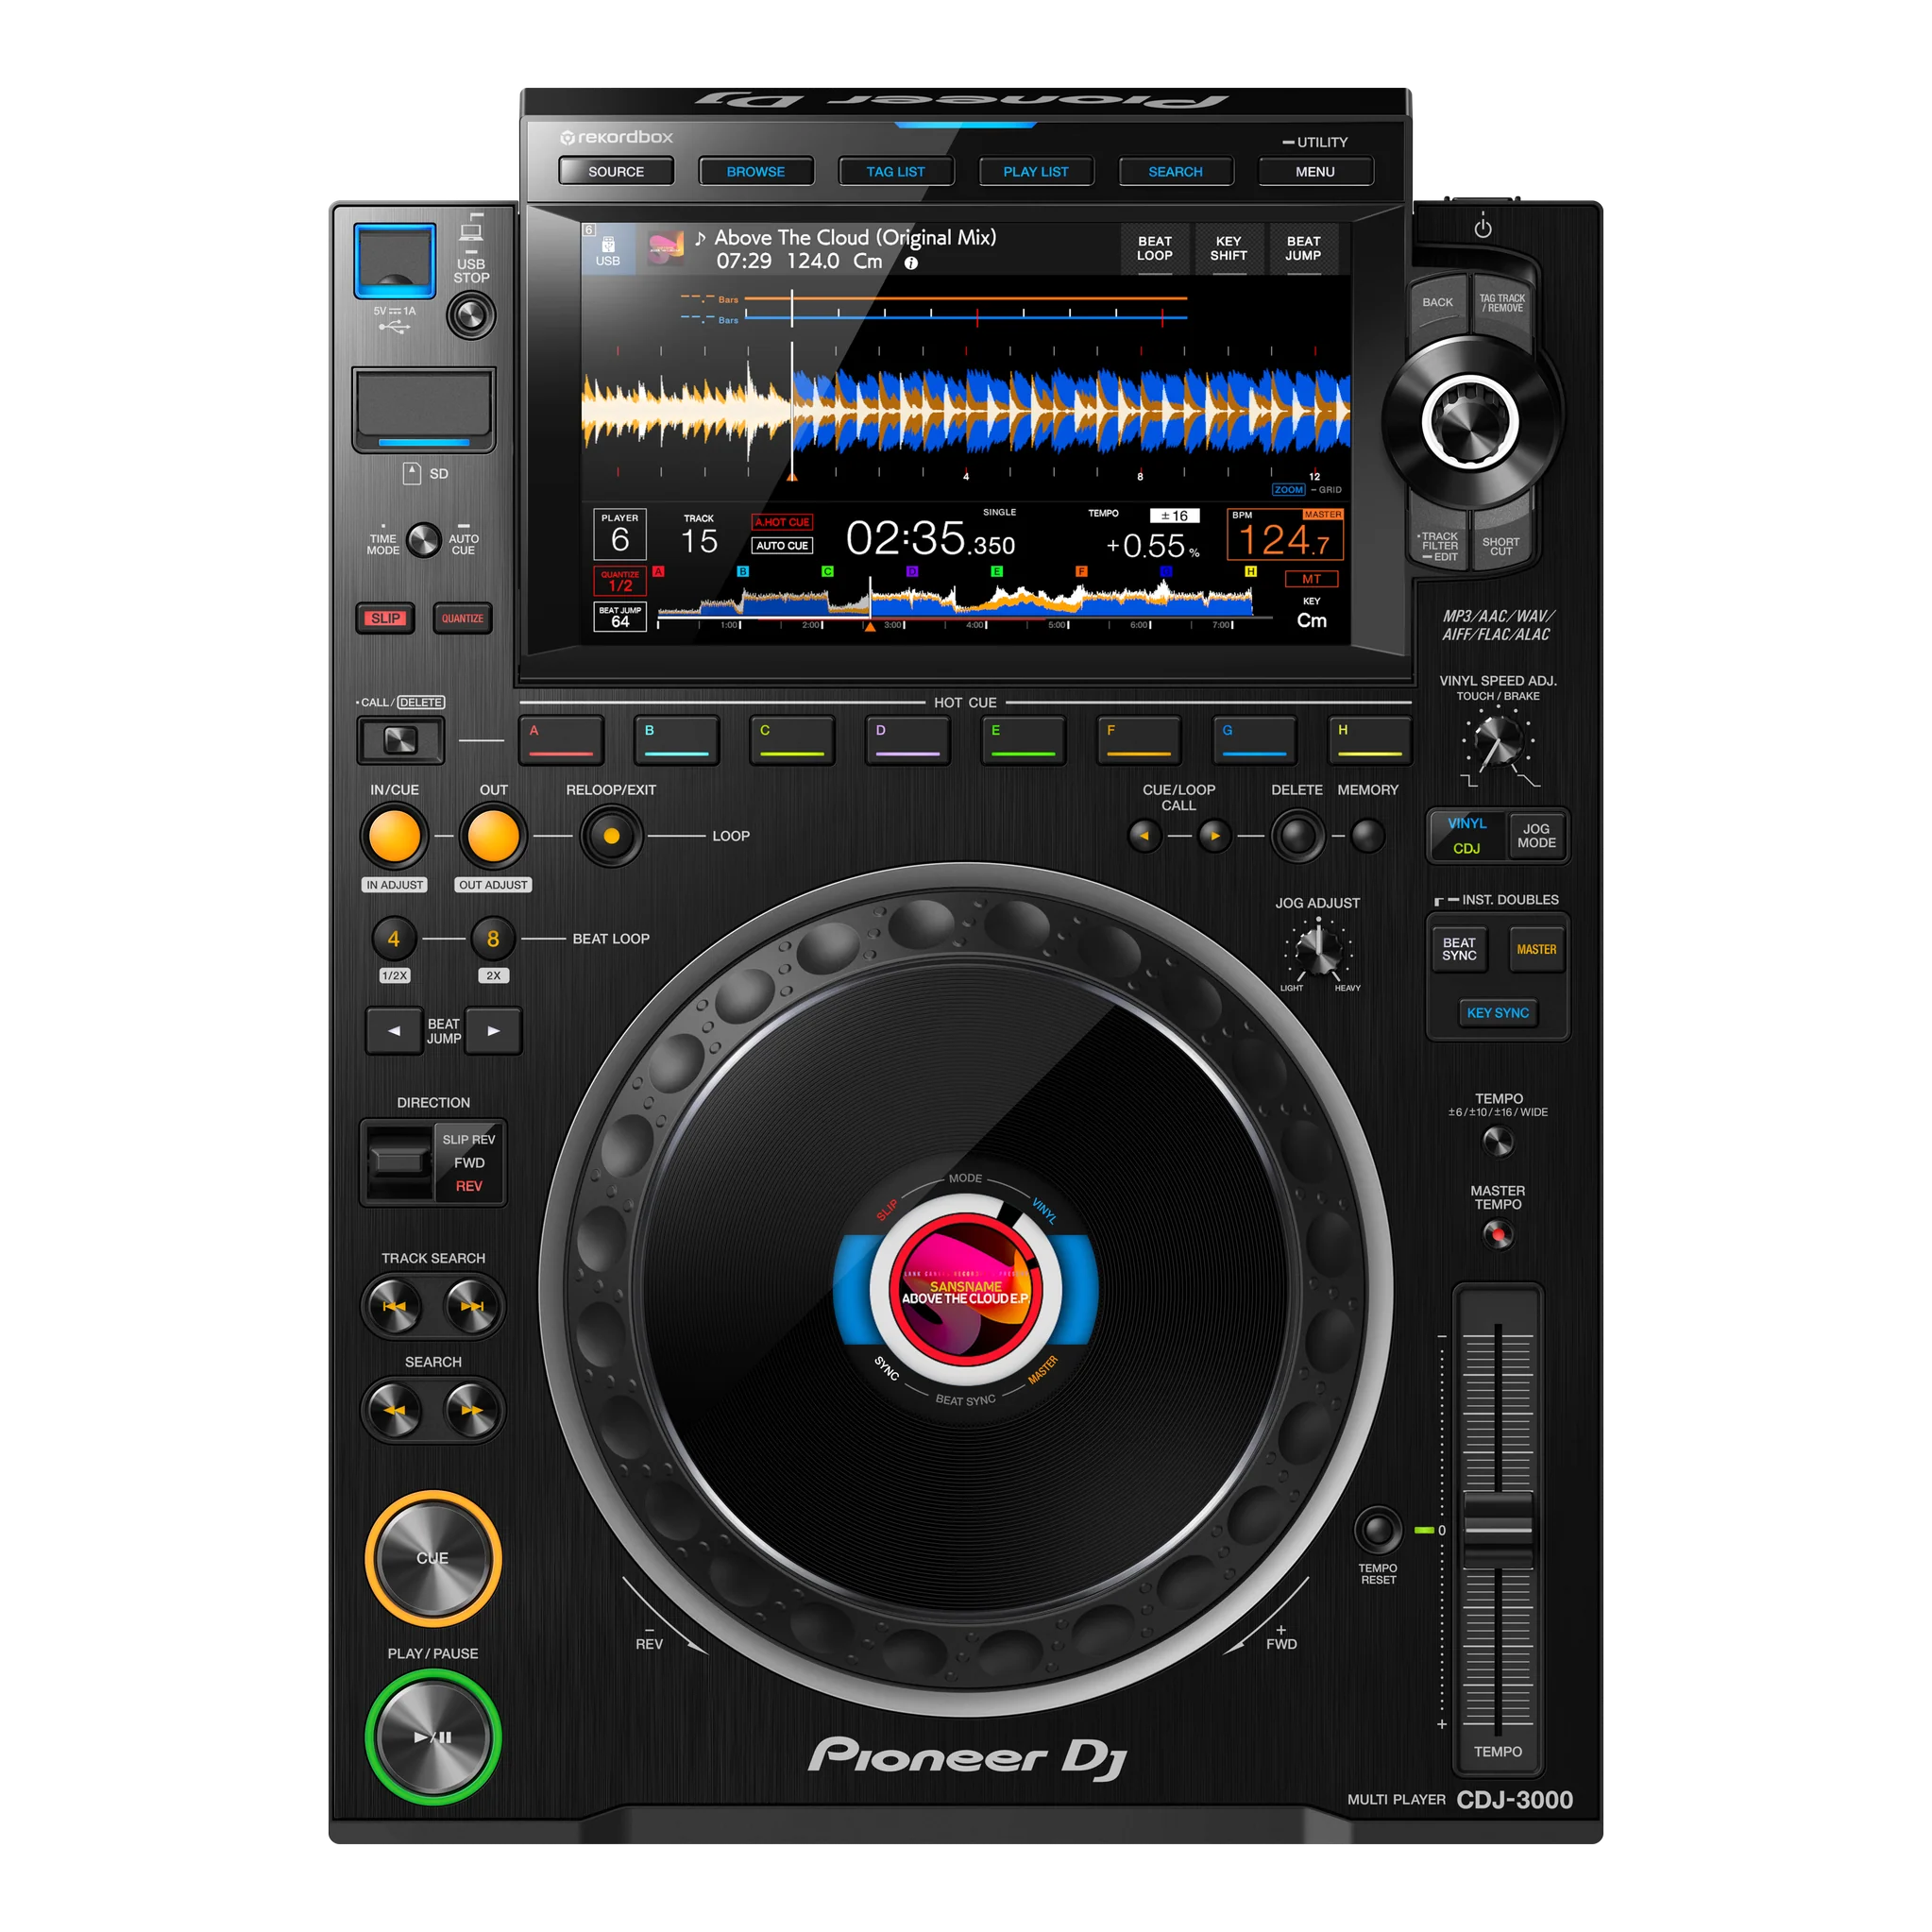Jump backward with the BEAT JUMP left arrow
Image resolution: width=1932 pixels, height=1932 pixels.
[x=394, y=1031]
